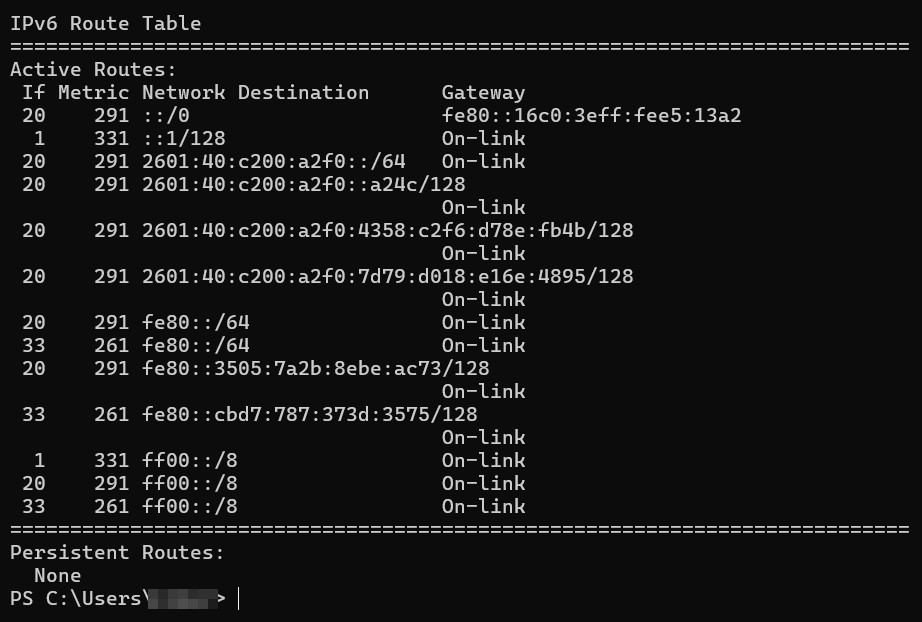
Task: Click the PowerShell prompt cursor
Action: (238, 598)
